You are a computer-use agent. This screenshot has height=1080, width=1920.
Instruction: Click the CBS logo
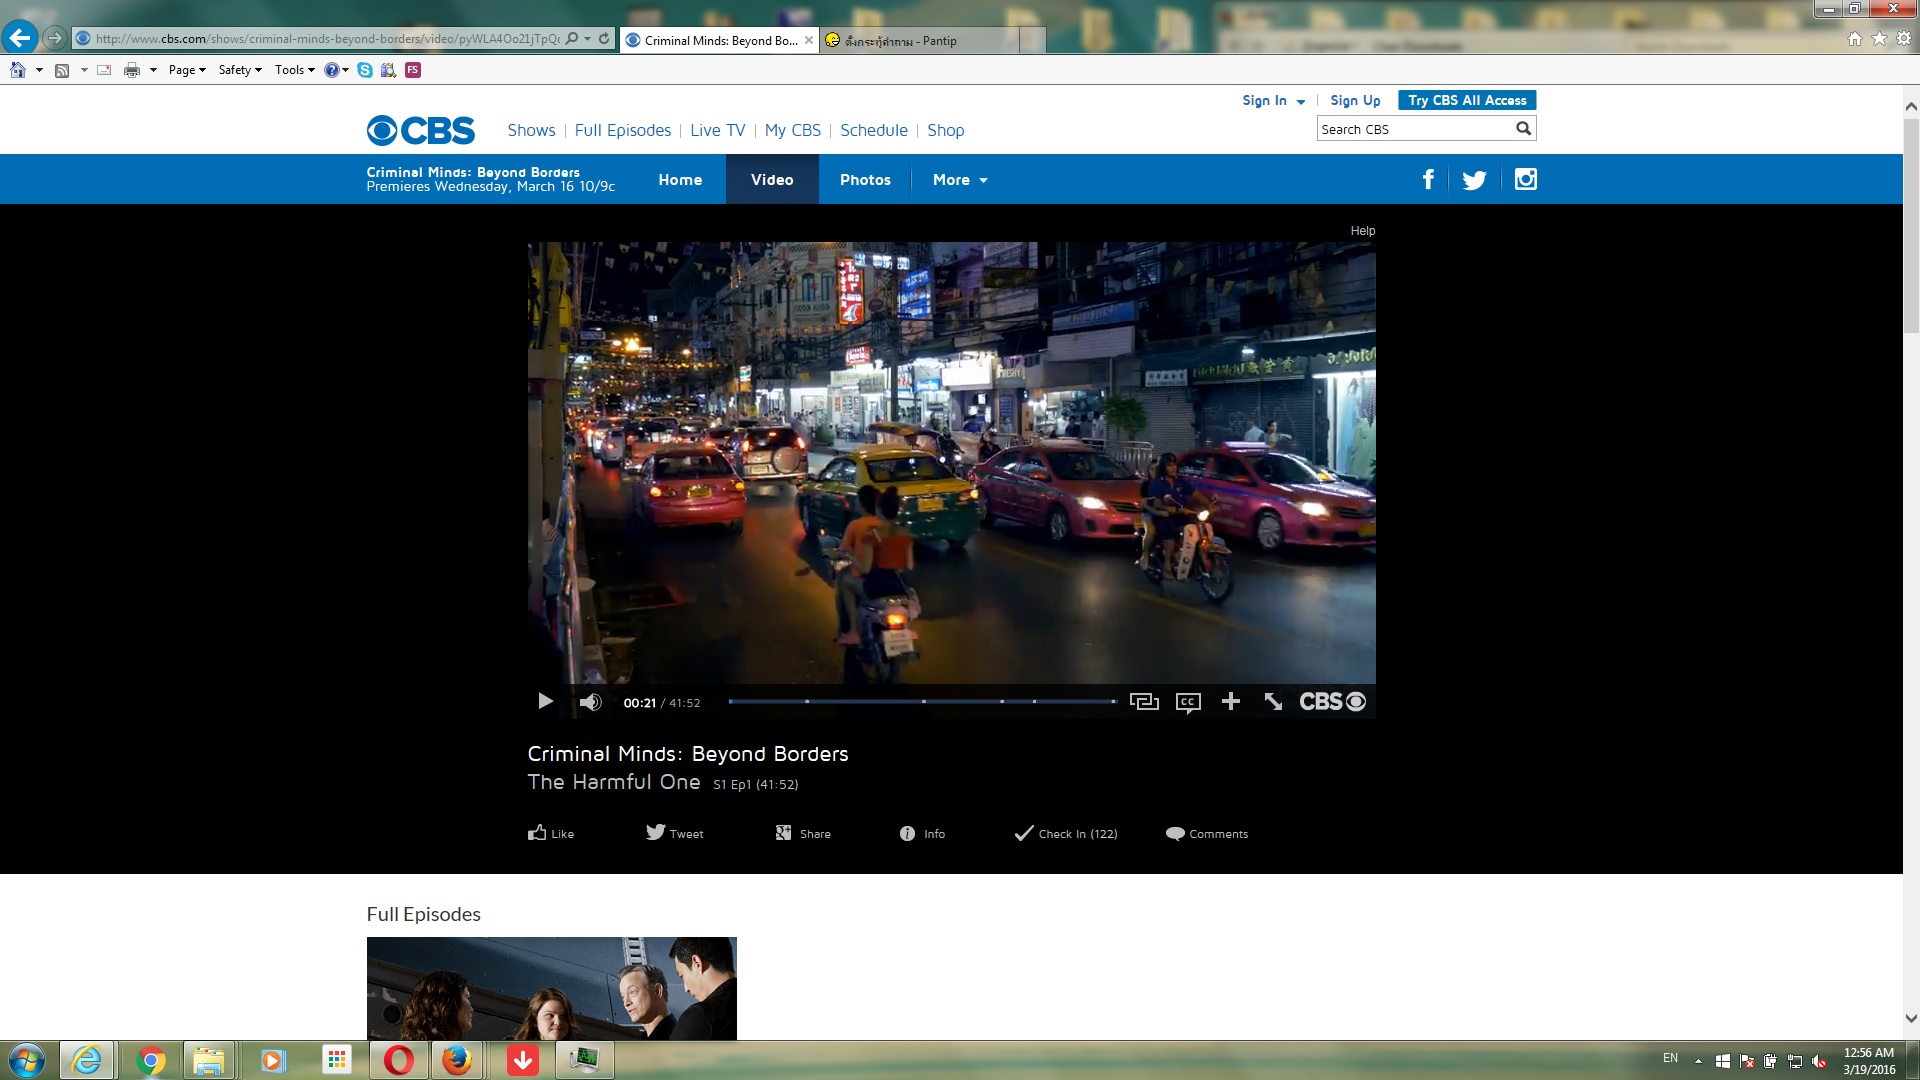421,130
